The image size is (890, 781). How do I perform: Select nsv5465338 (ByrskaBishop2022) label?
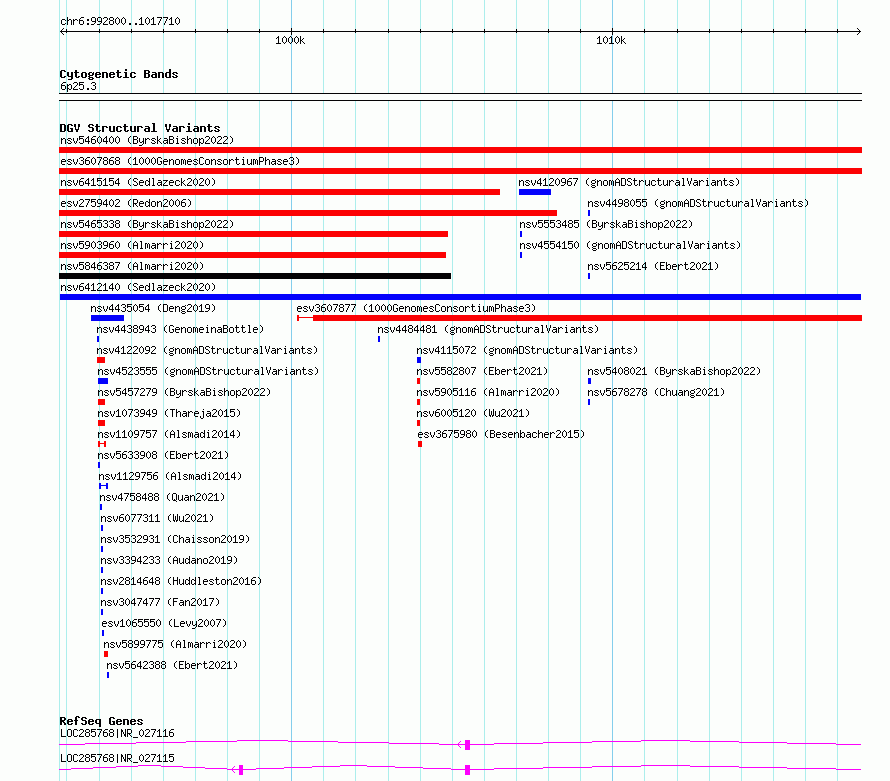[147, 224]
